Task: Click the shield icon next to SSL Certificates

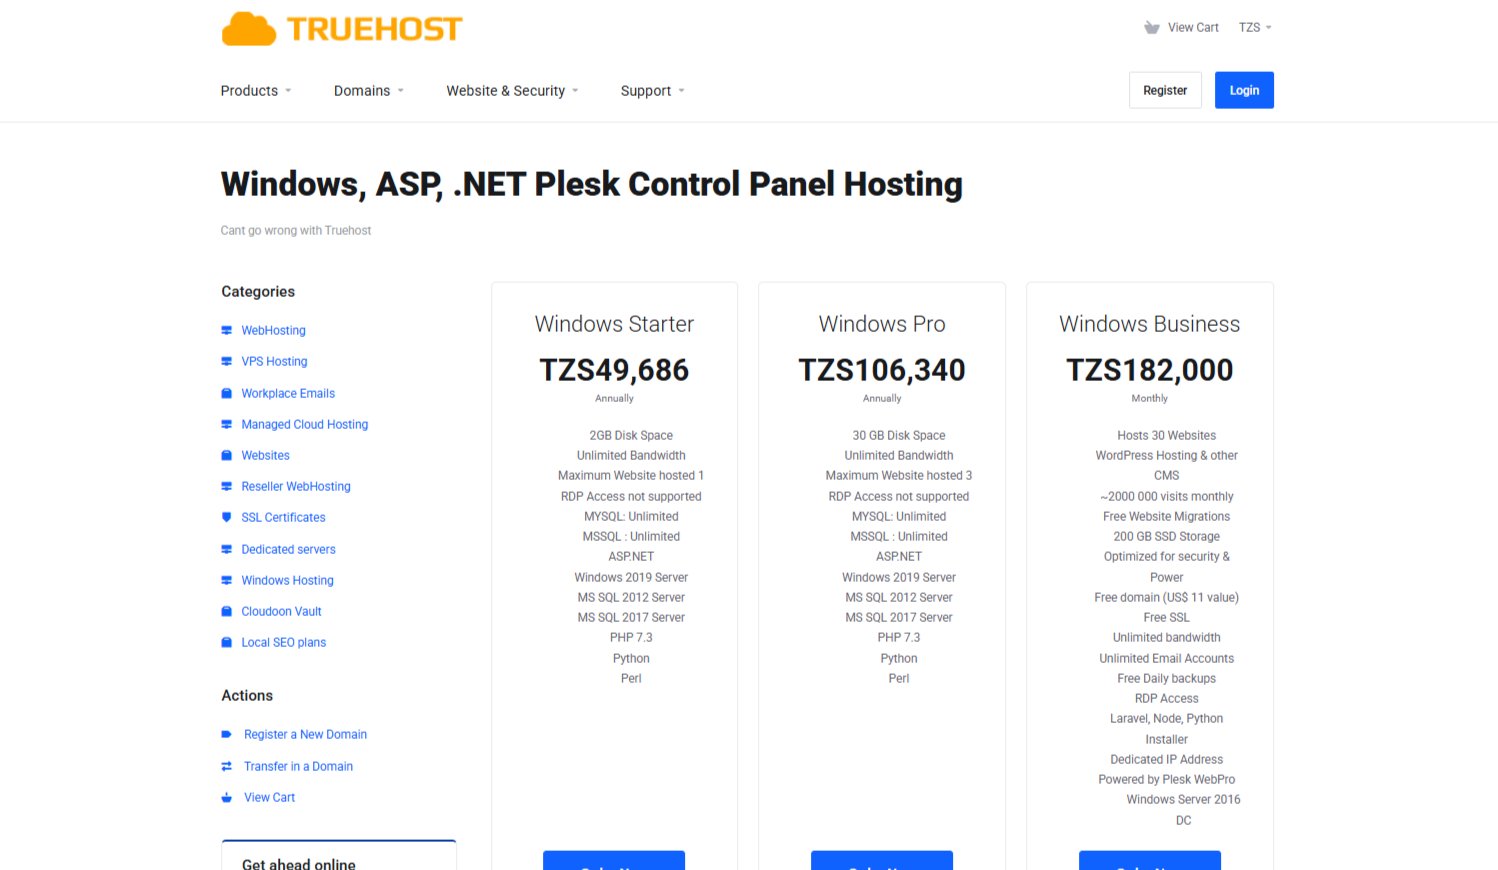Action: [x=226, y=517]
